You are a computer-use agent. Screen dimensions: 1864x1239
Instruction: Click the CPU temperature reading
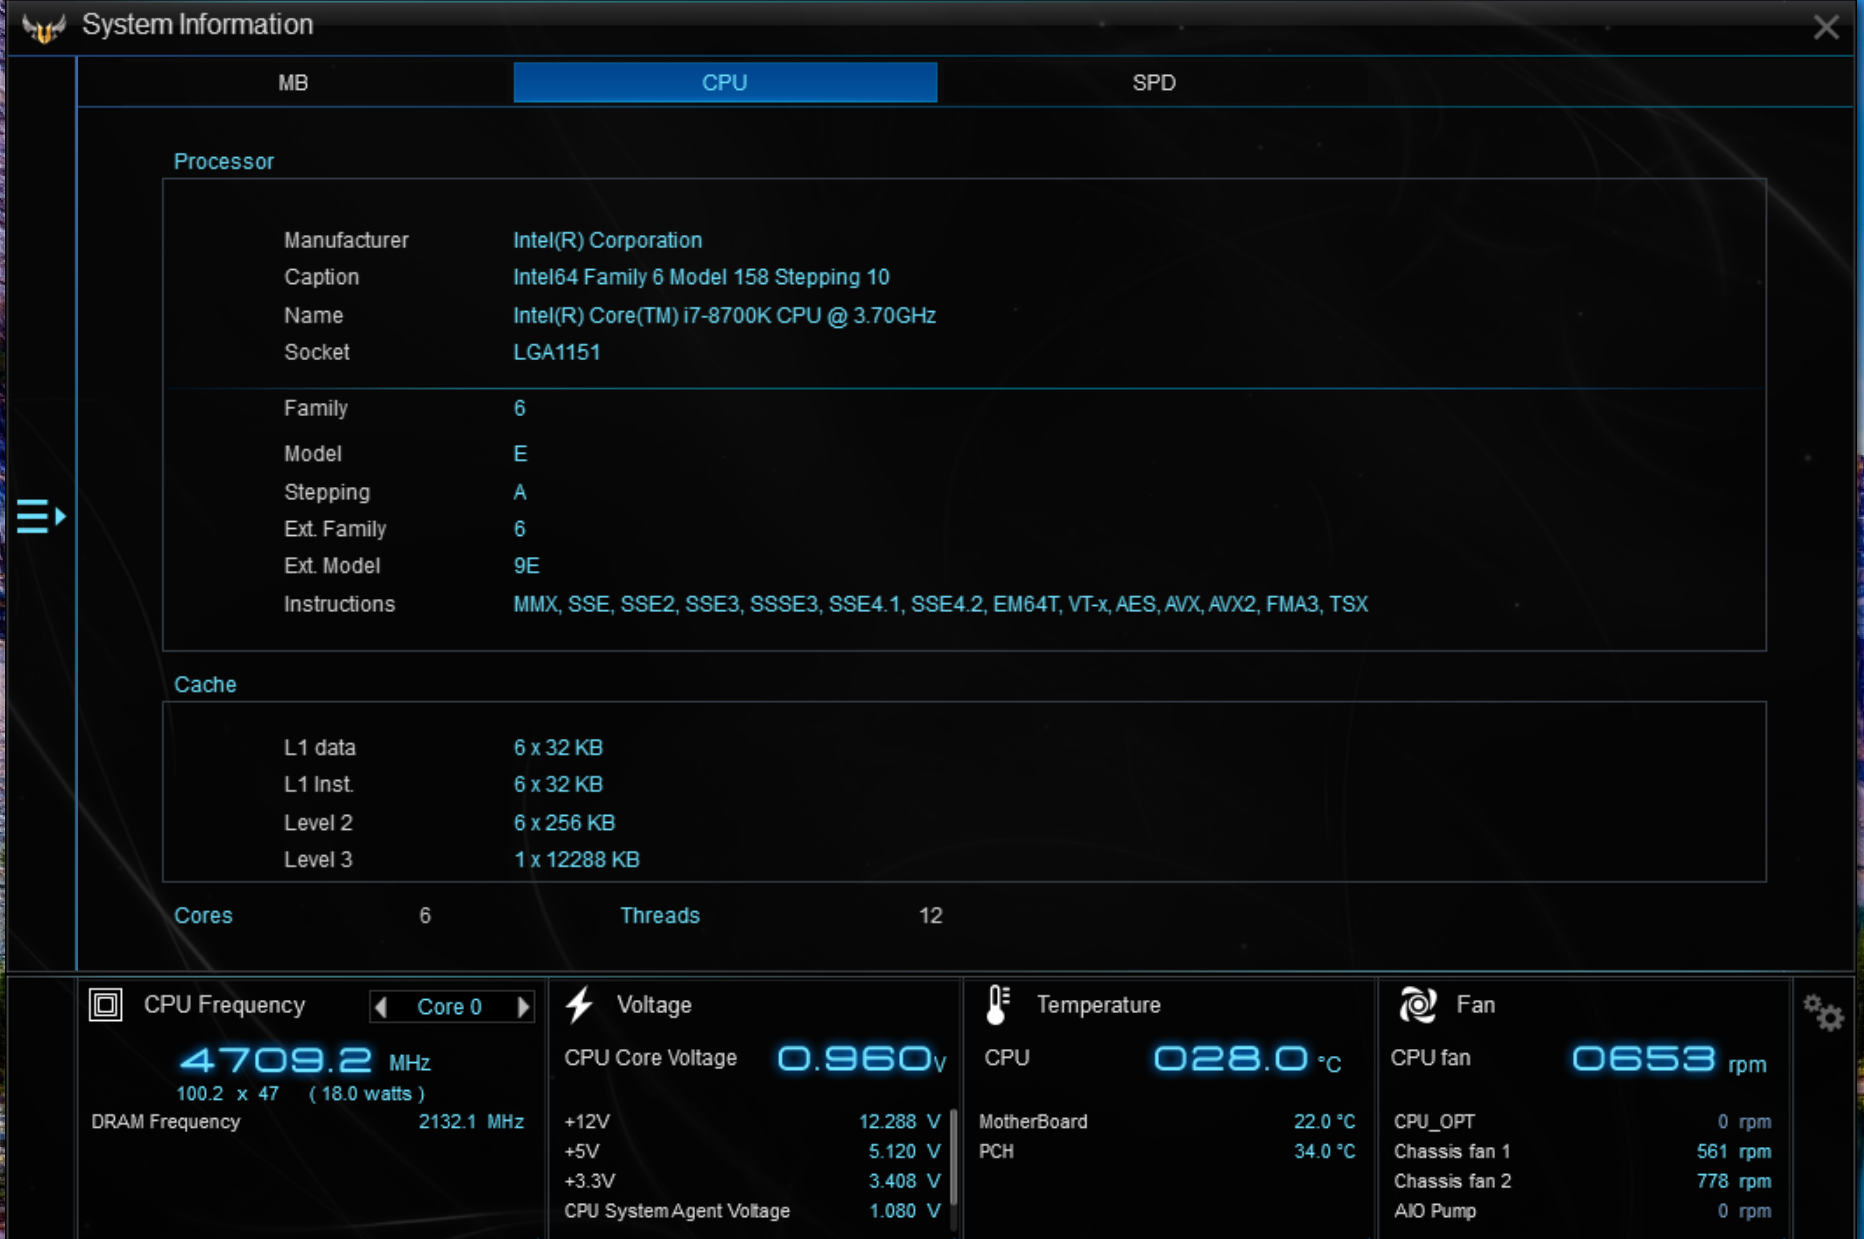pos(1230,1059)
